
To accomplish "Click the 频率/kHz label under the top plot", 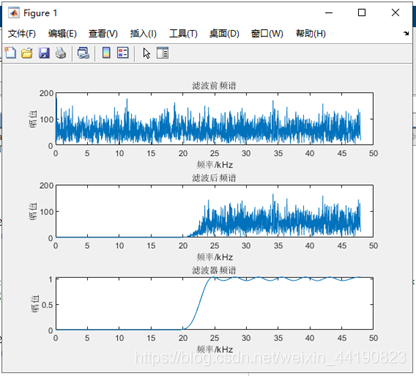I will click(215, 165).
